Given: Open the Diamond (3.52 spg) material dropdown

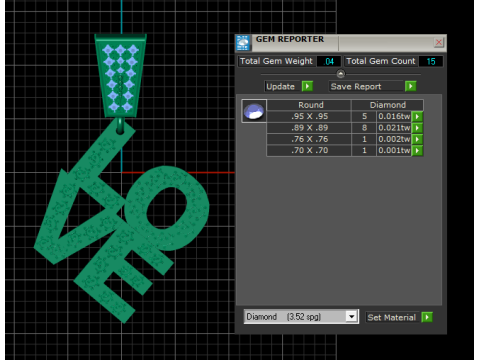Looking at the screenshot, I should pyautogui.click(x=351, y=317).
